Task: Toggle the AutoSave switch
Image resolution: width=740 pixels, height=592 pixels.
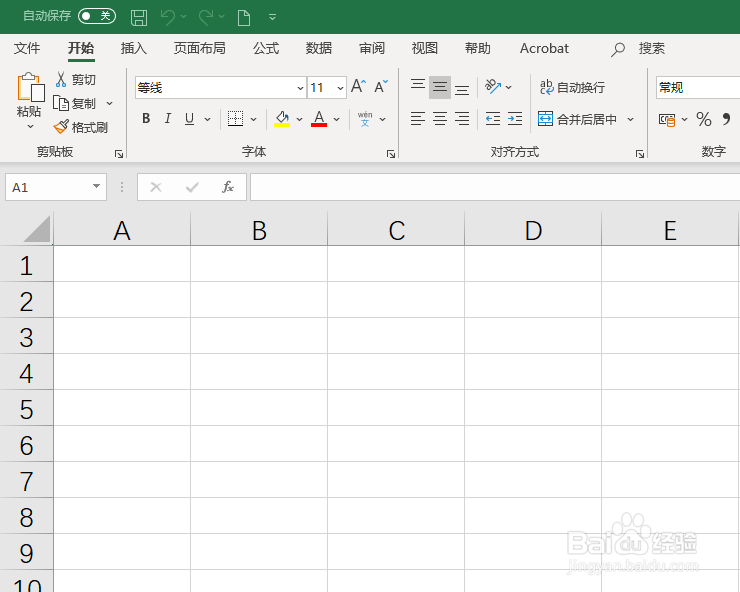Action: pos(97,16)
